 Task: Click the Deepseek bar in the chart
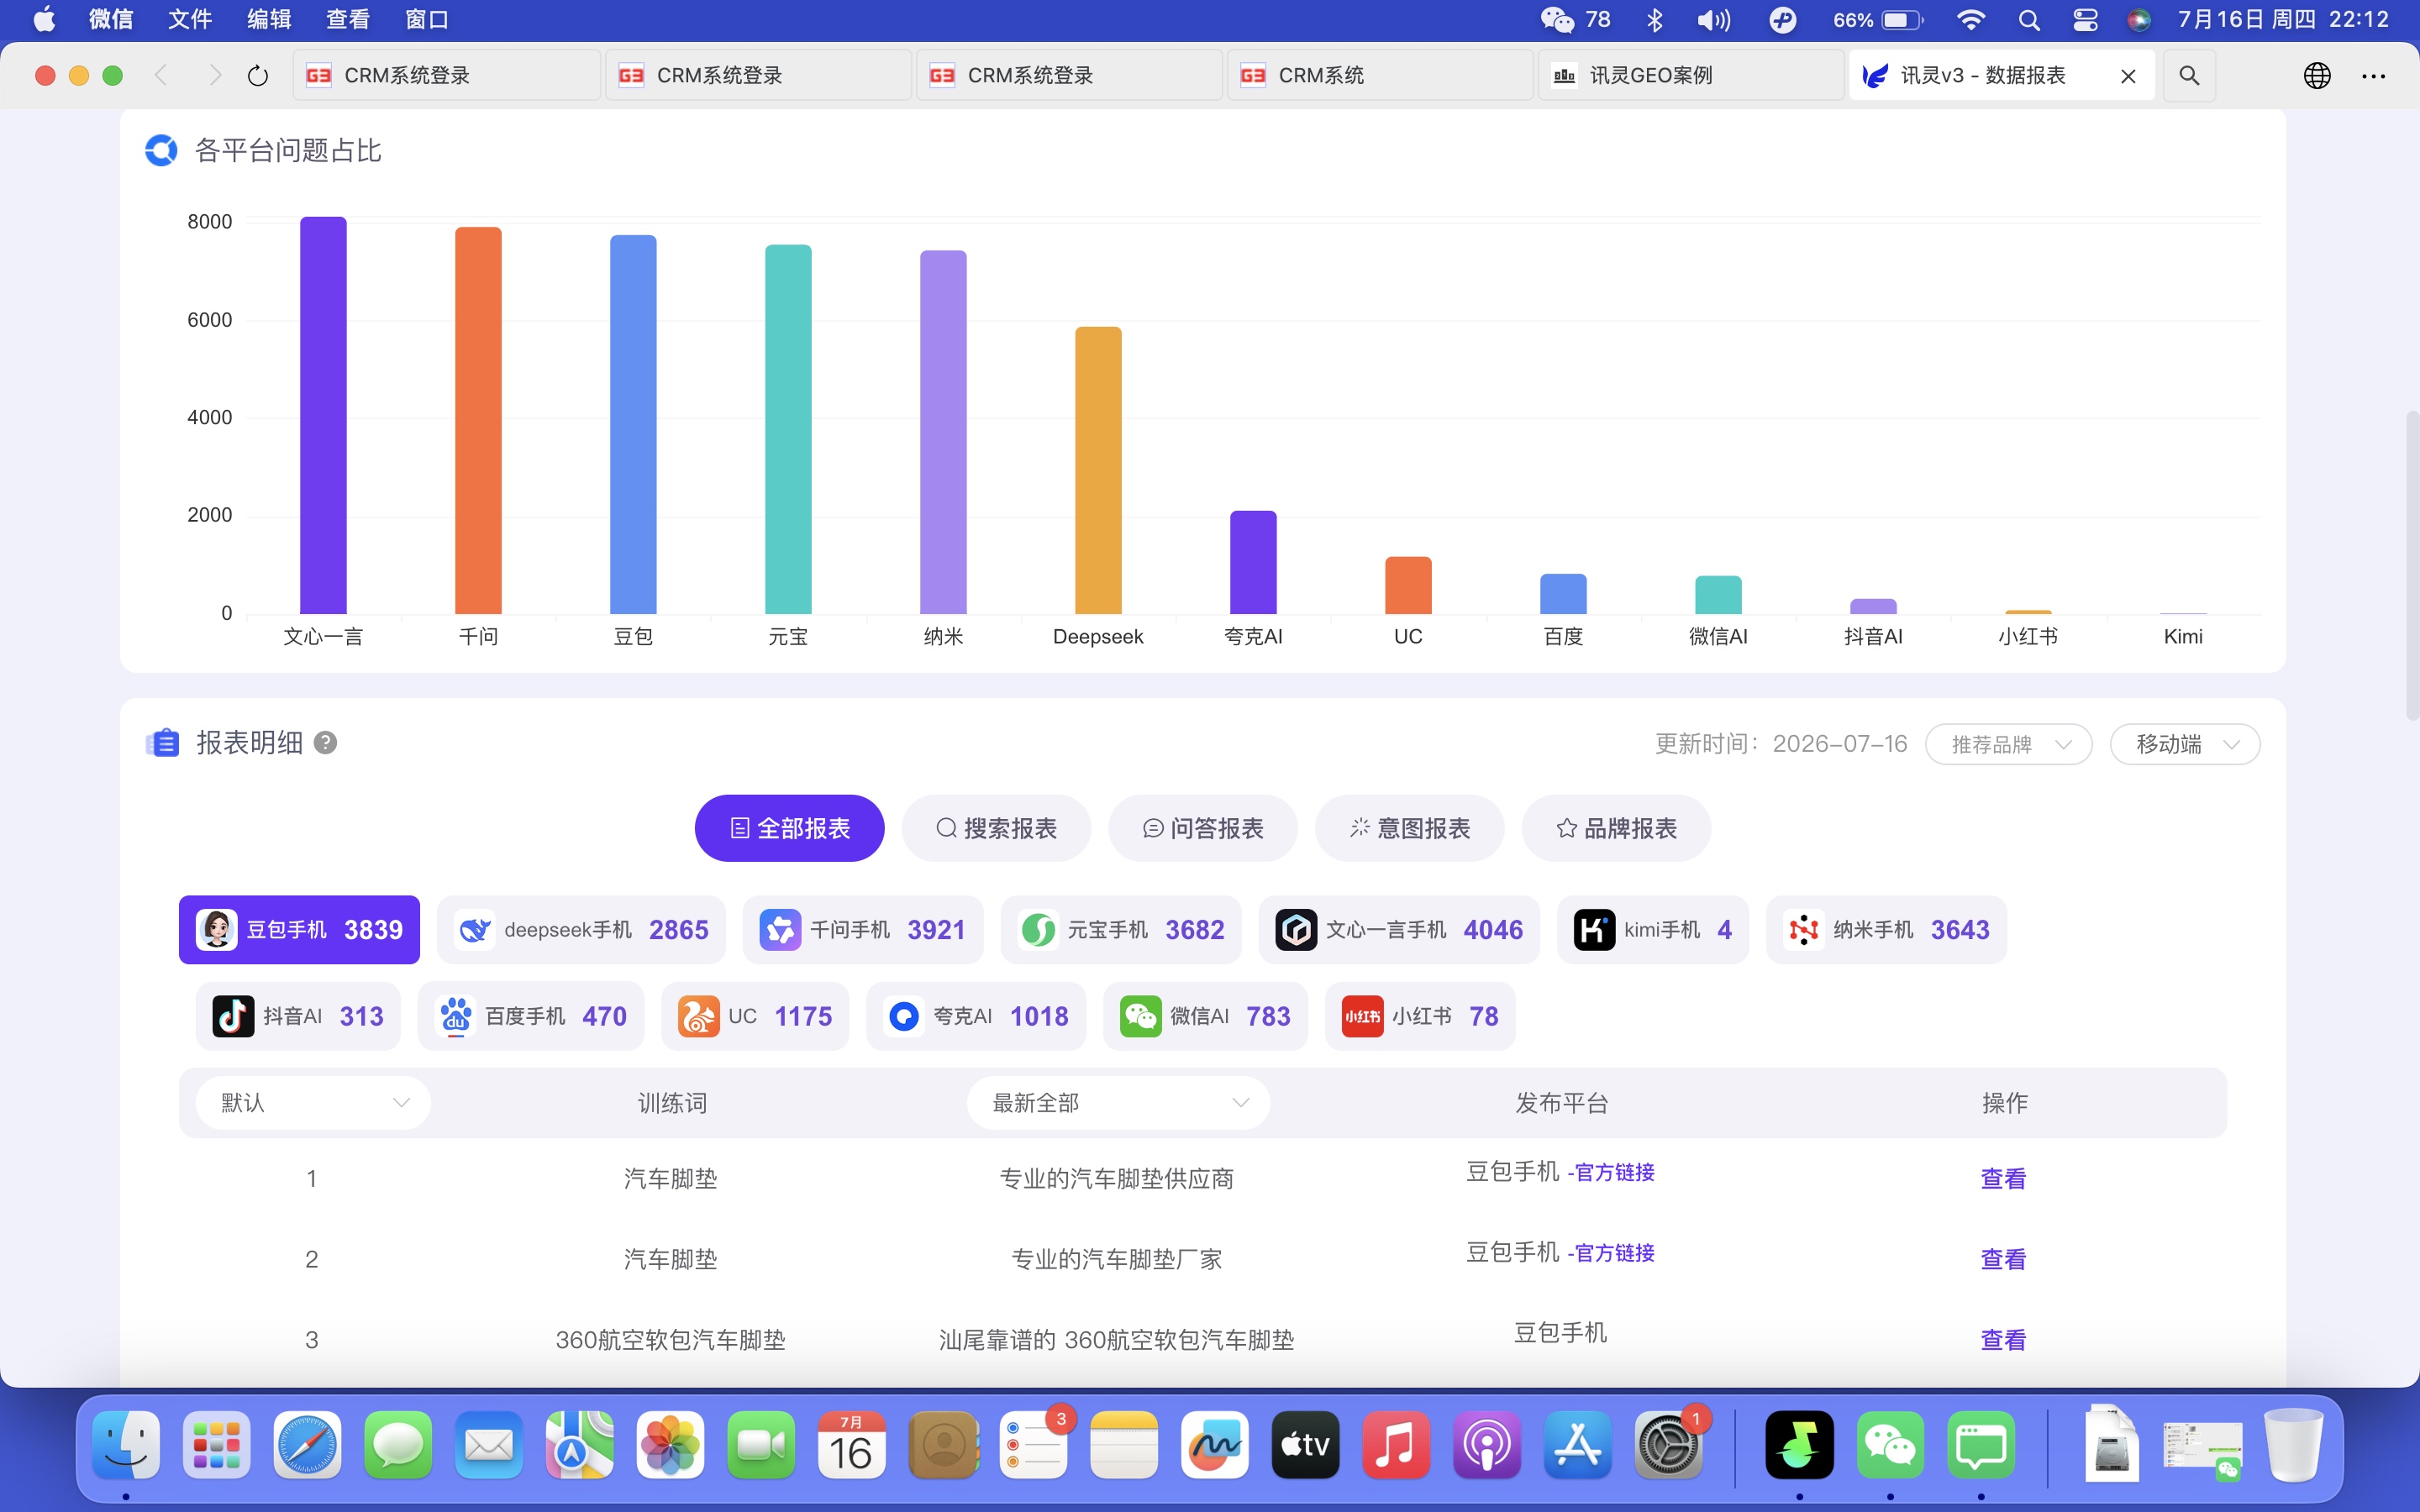1098,470
